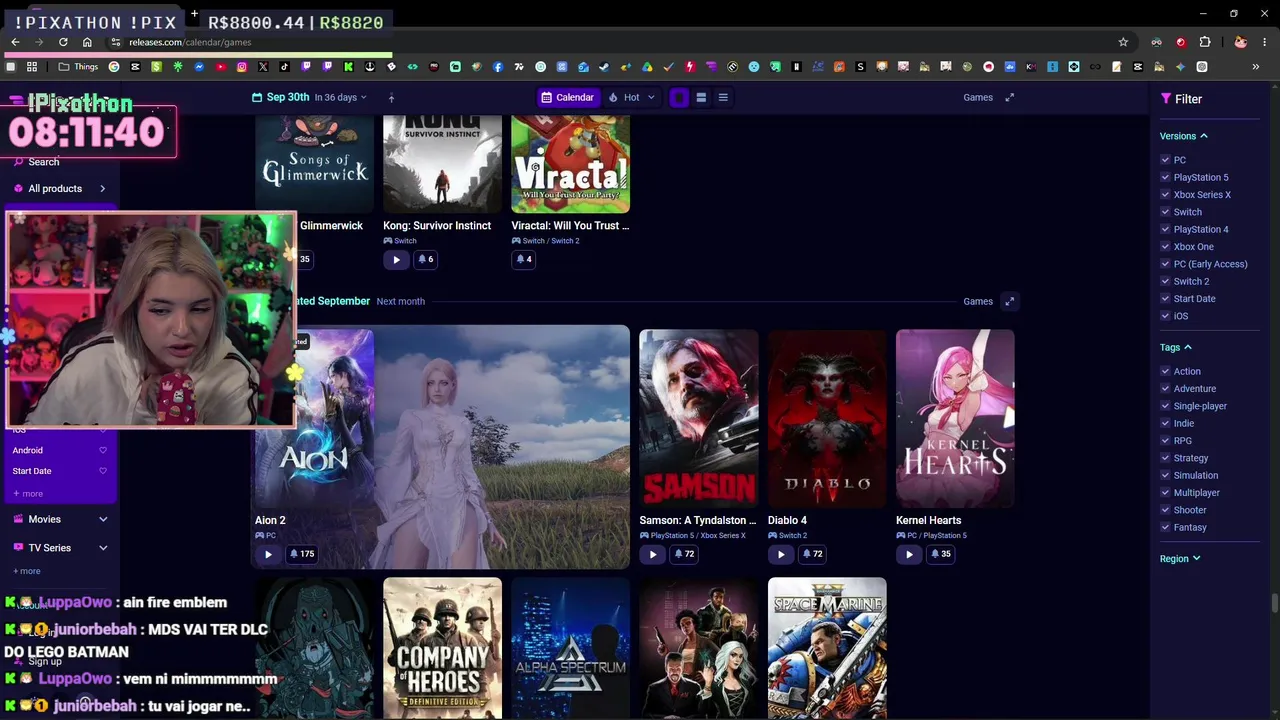Expand the September section with the fullscreen arrows
Screen dimensions: 1280x720
1009,301
